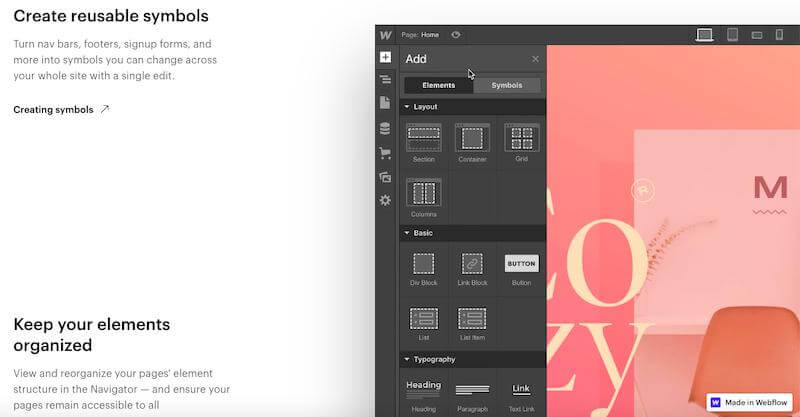Image resolution: width=800 pixels, height=417 pixels.
Task: Select the mobile portrait breakpoint icon
Action: coord(779,35)
